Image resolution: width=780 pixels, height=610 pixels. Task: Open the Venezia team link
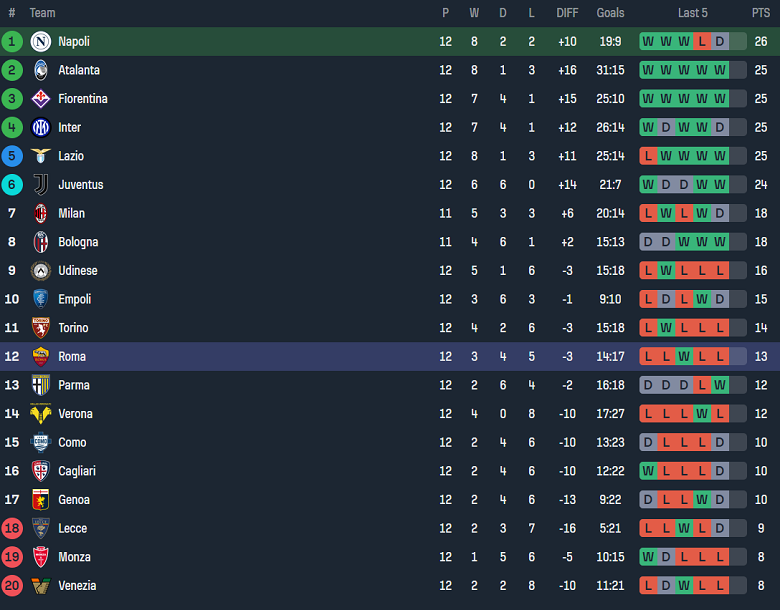[x=77, y=586]
